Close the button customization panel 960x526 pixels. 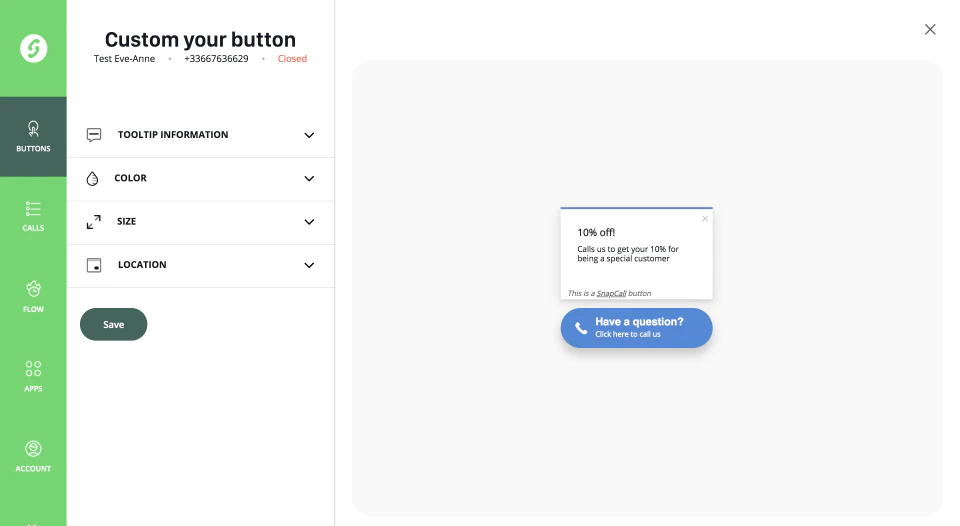(930, 29)
